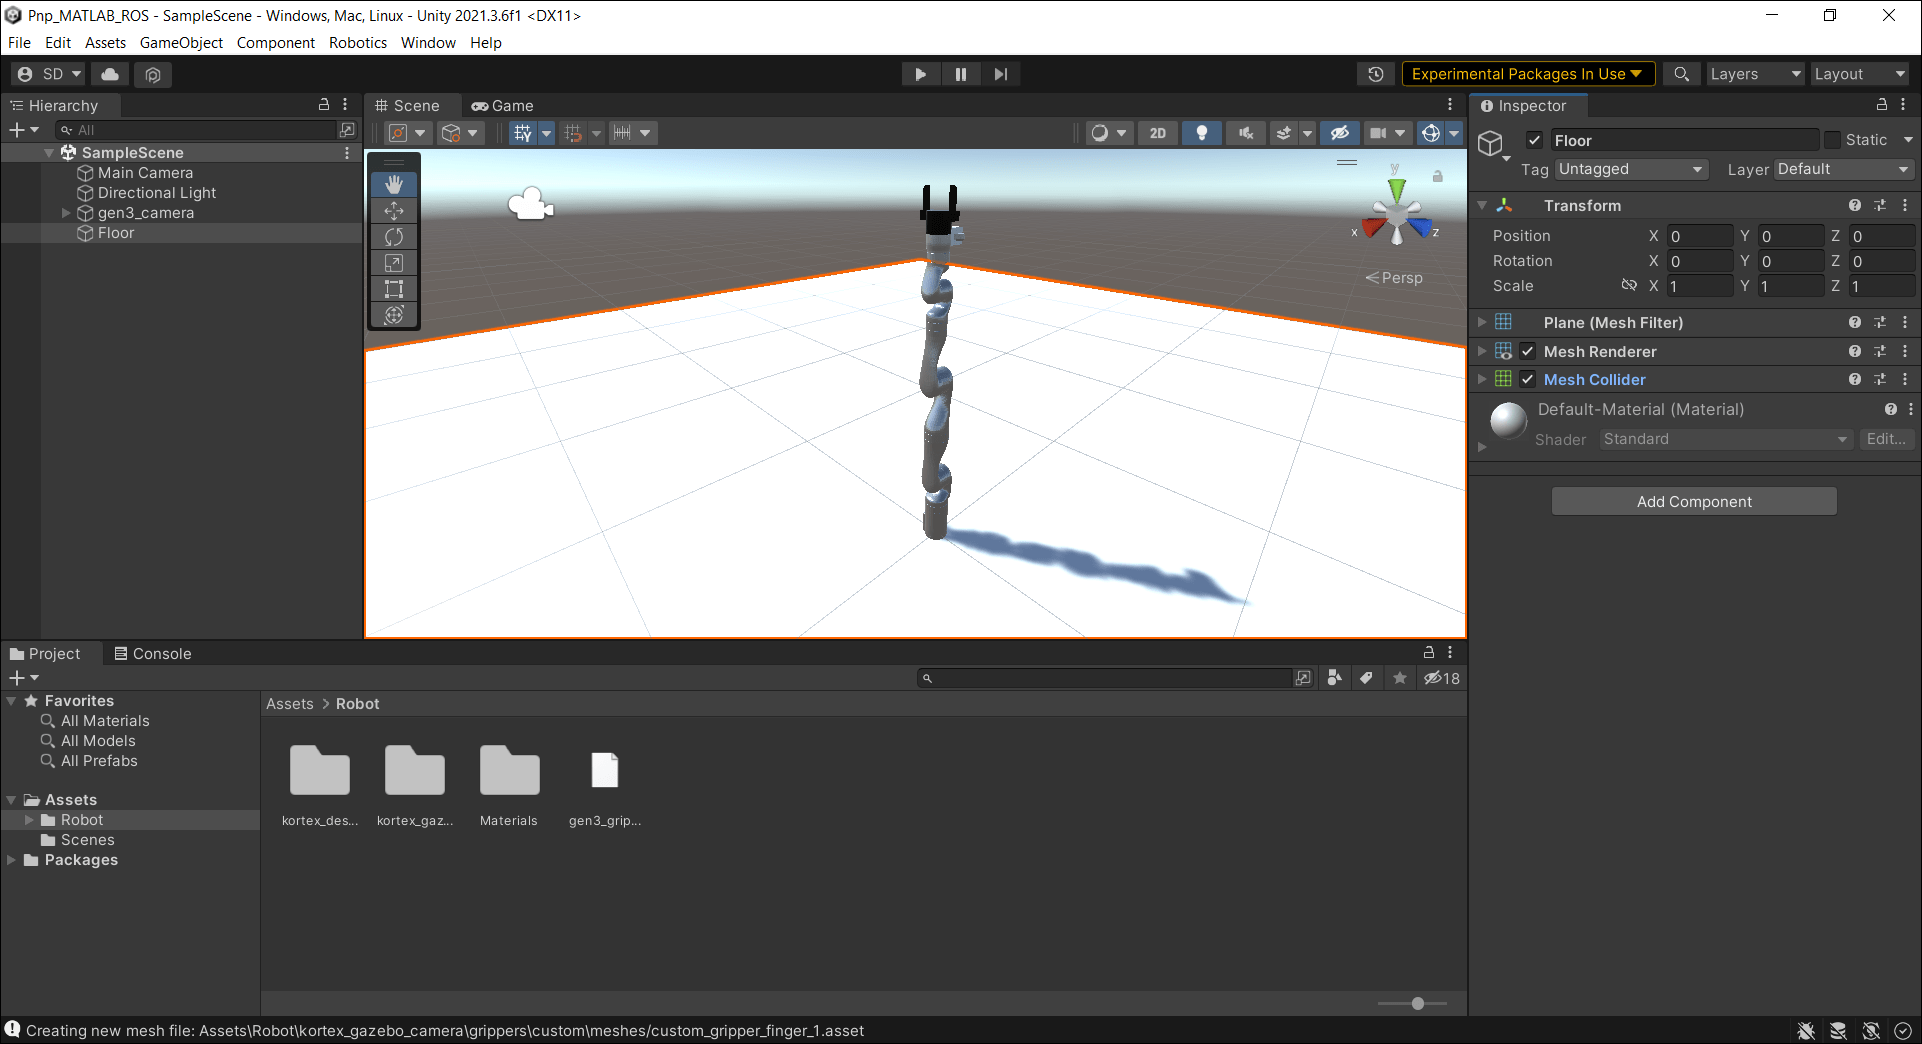The height and width of the screenshot is (1044, 1922).
Task: Open the Robotics menu
Action: tap(358, 42)
